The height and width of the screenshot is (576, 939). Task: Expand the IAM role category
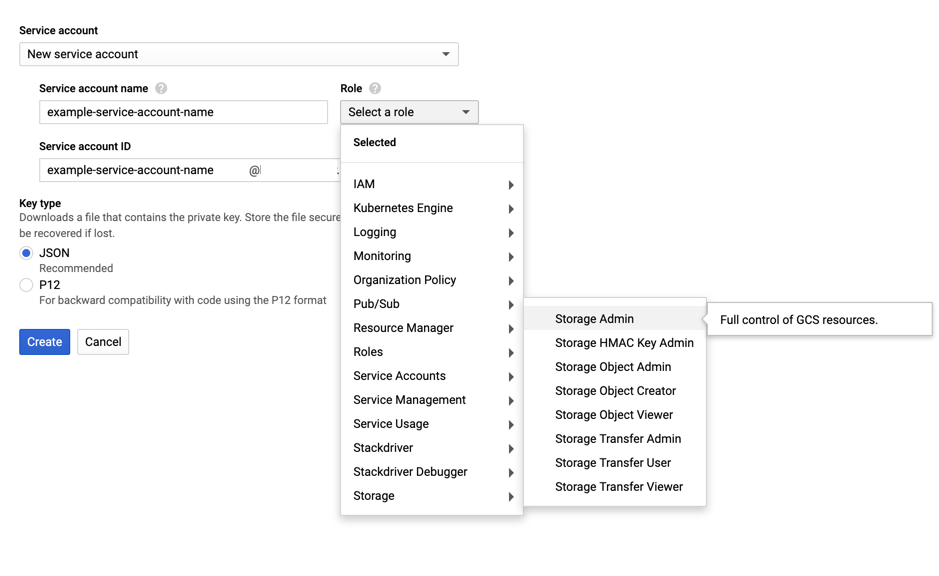432,184
